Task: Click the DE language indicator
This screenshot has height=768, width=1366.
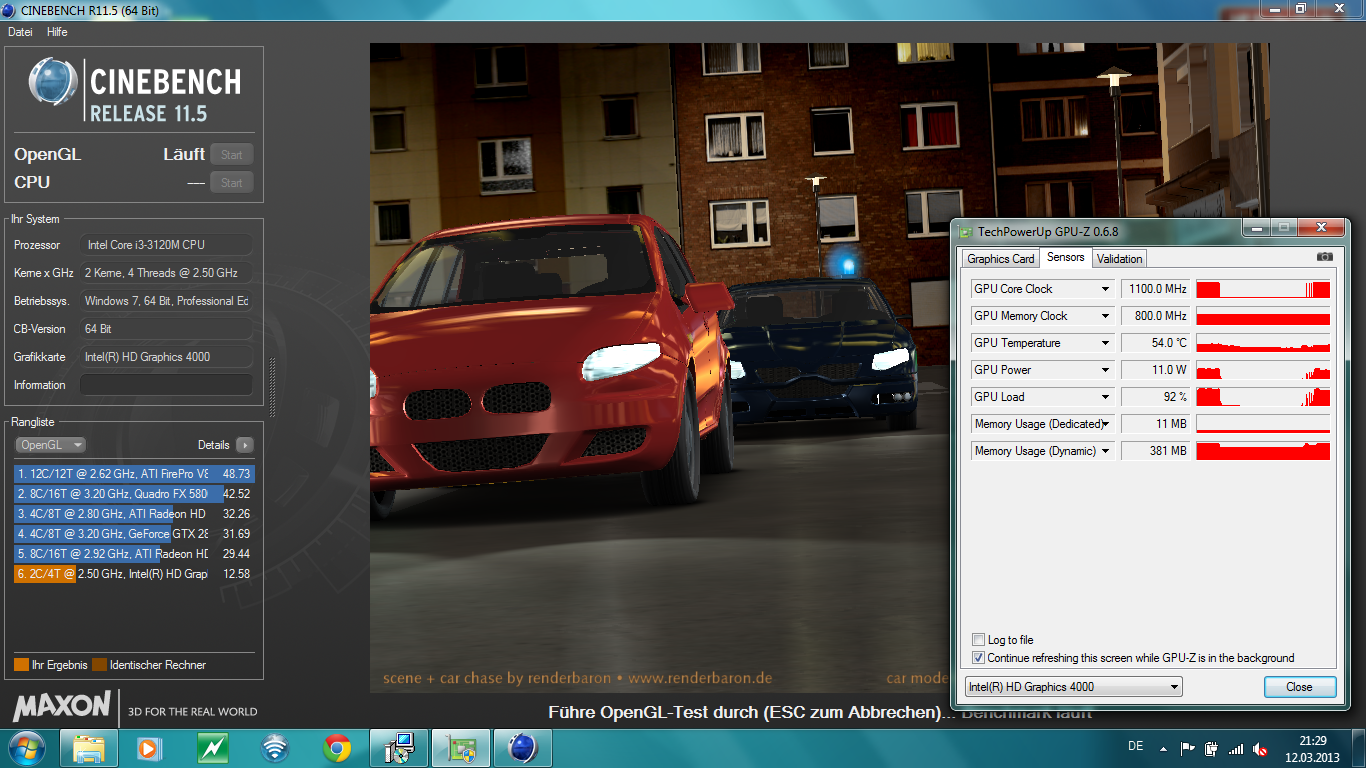Action: 1135,746
